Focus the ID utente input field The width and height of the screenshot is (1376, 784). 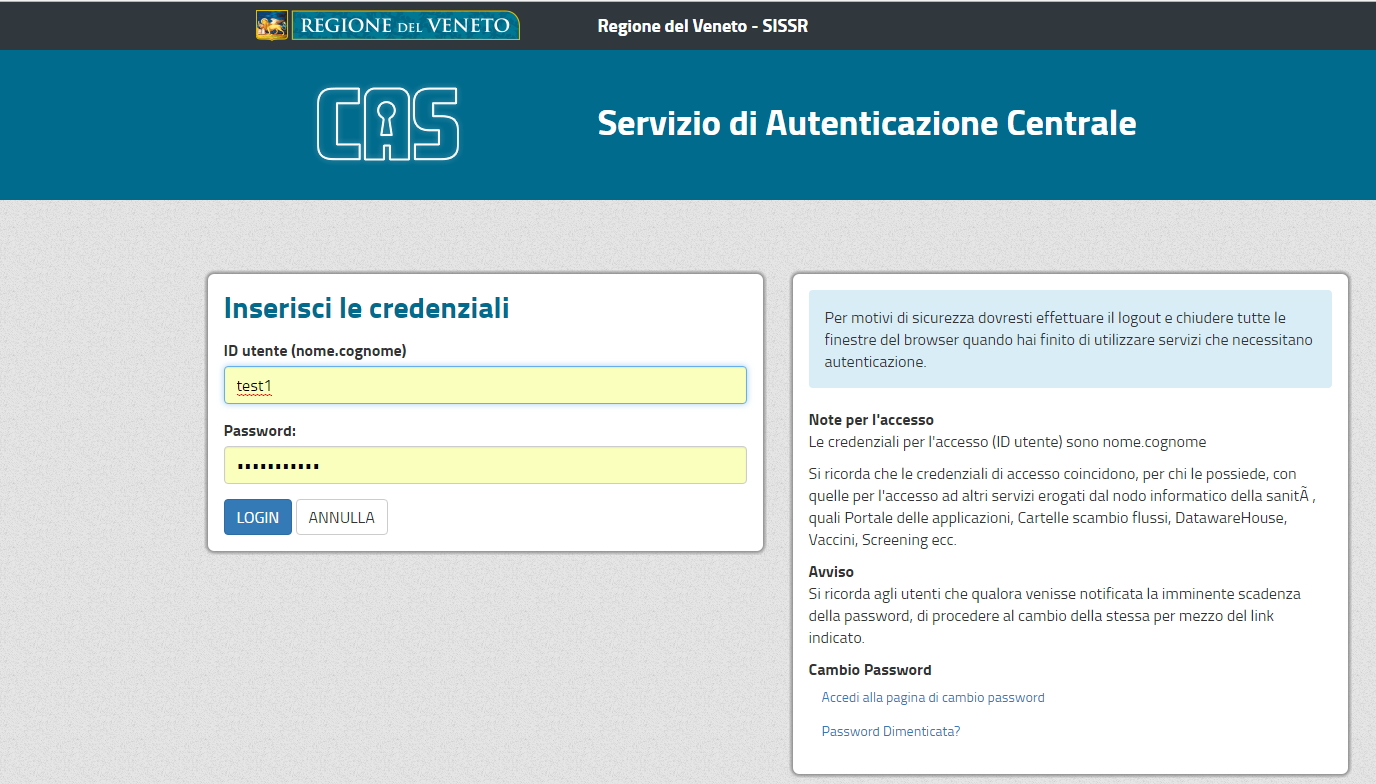[x=485, y=385]
